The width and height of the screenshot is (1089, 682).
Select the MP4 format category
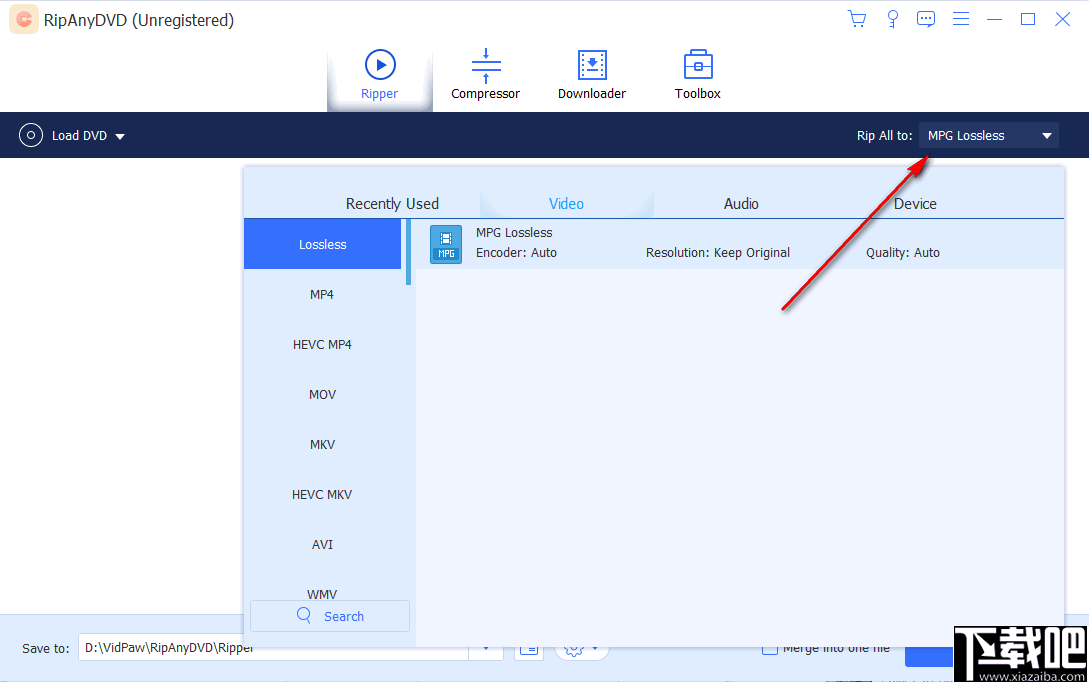coord(322,294)
